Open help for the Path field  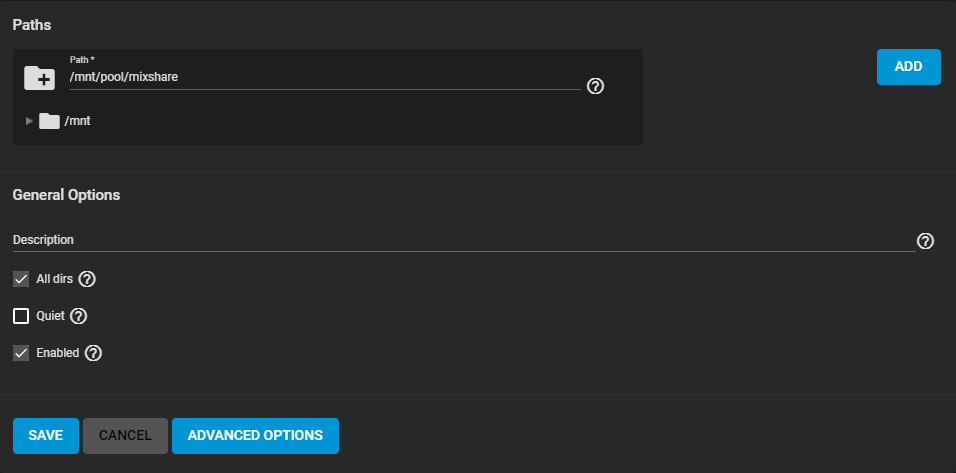(595, 86)
